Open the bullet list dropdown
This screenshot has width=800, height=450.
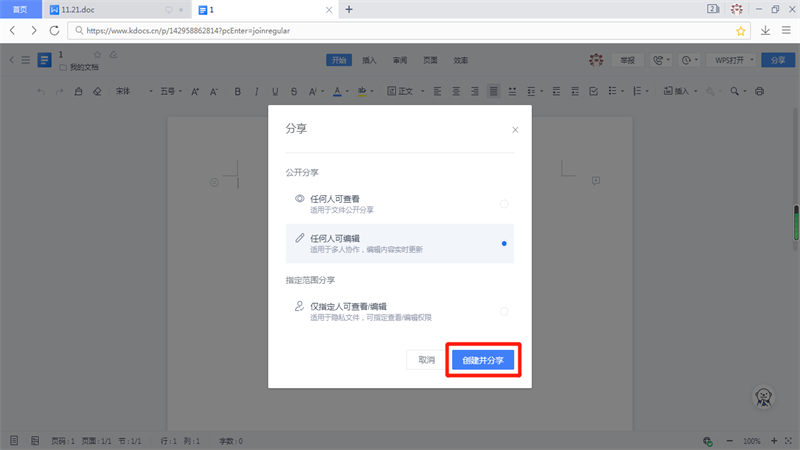click(x=616, y=91)
